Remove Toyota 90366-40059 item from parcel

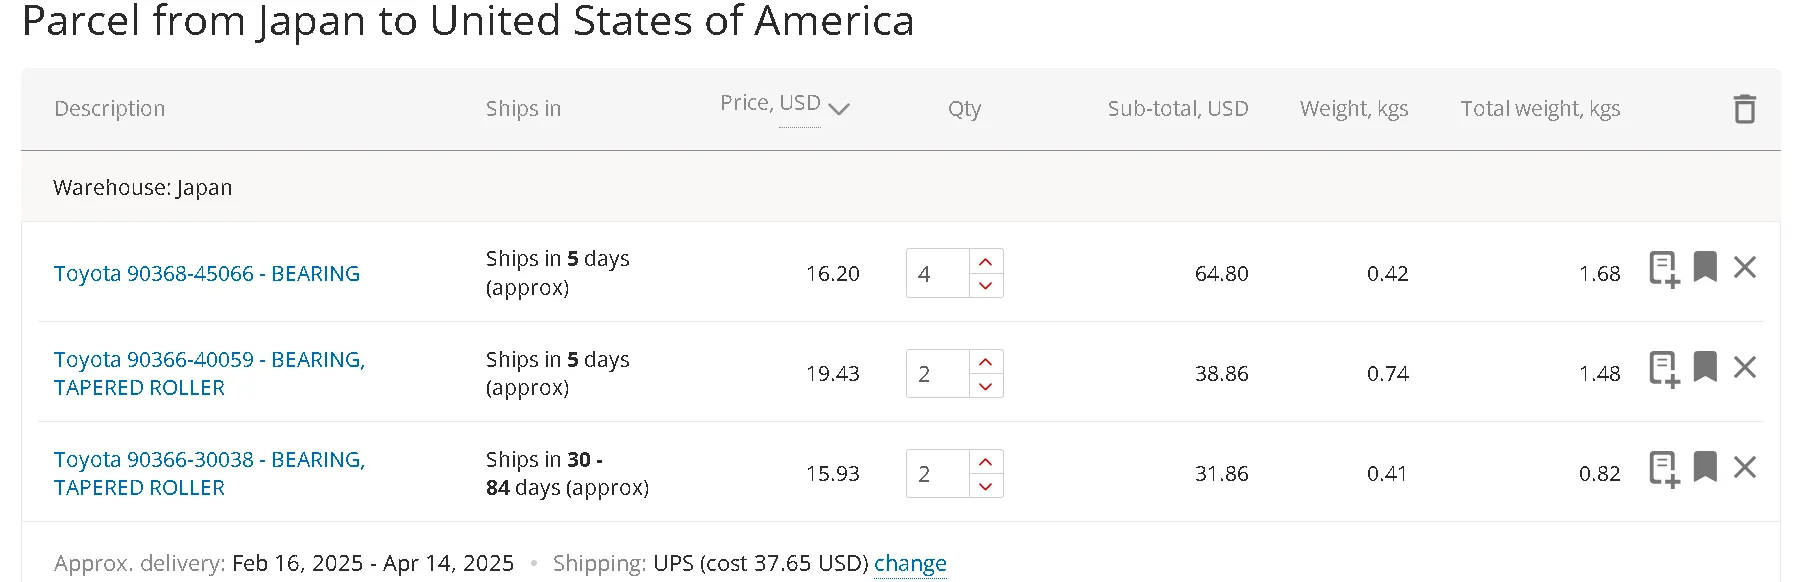click(x=1745, y=367)
